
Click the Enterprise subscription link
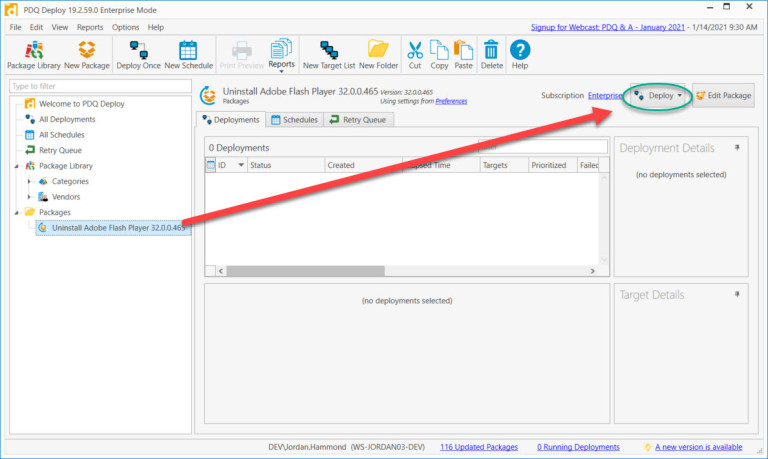tap(605, 96)
